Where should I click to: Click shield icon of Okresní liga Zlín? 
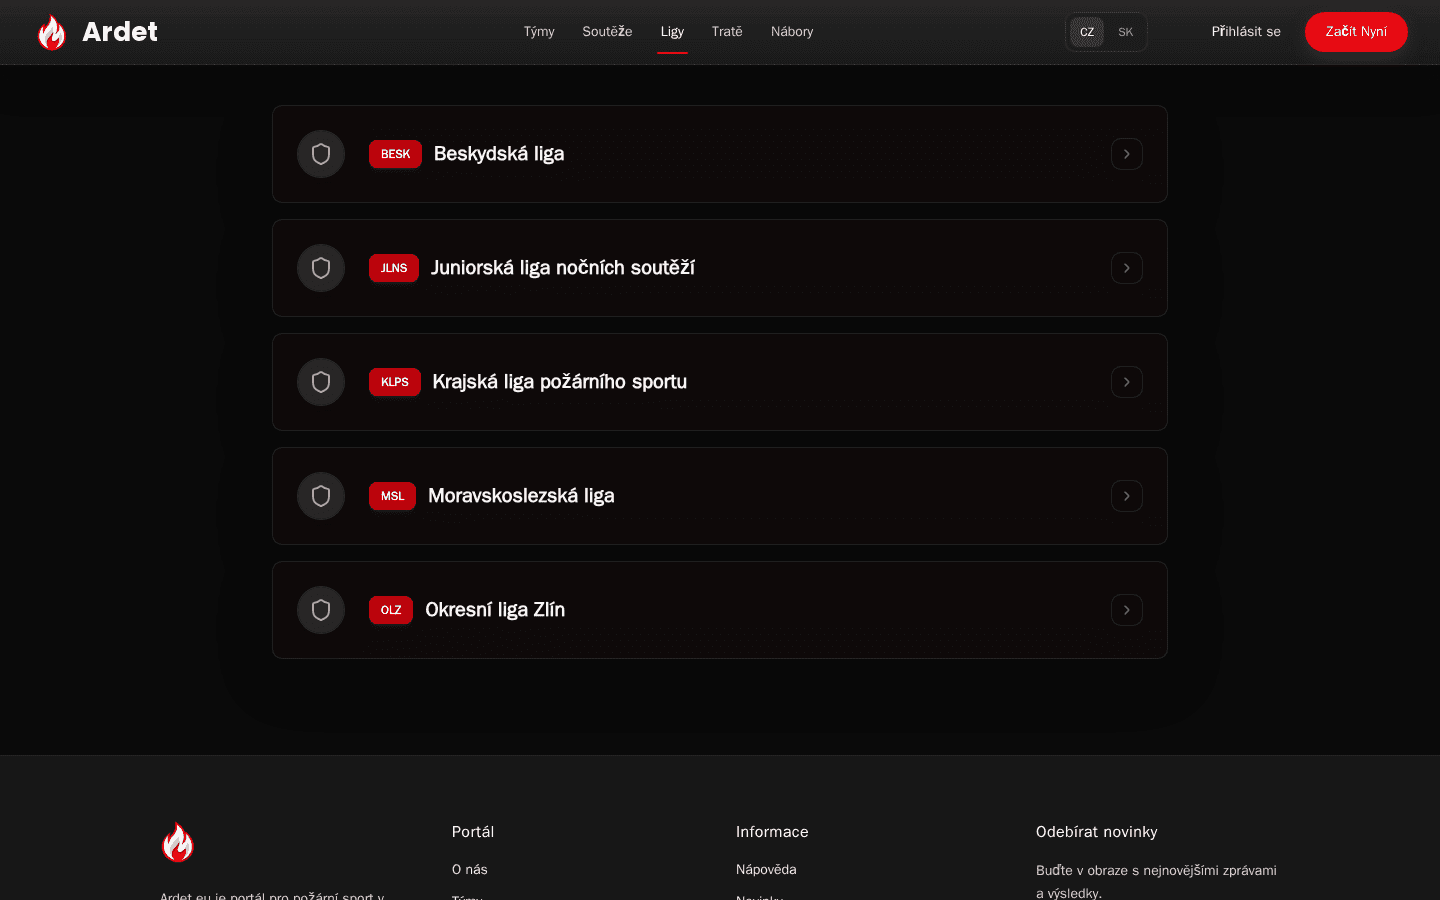pos(321,610)
